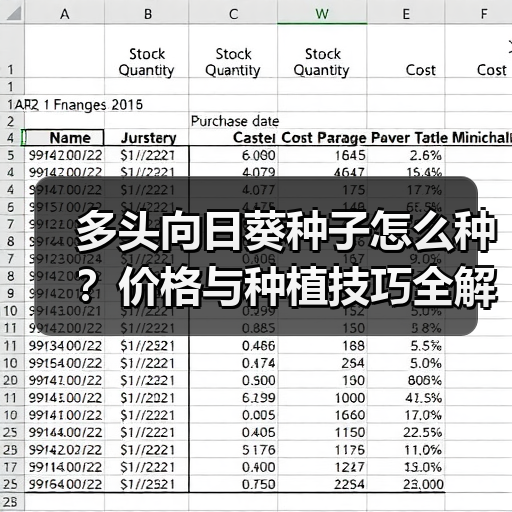Image resolution: width=512 pixels, height=512 pixels.
Task: Select the name cell 99164.00/22
Action: point(64,484)
